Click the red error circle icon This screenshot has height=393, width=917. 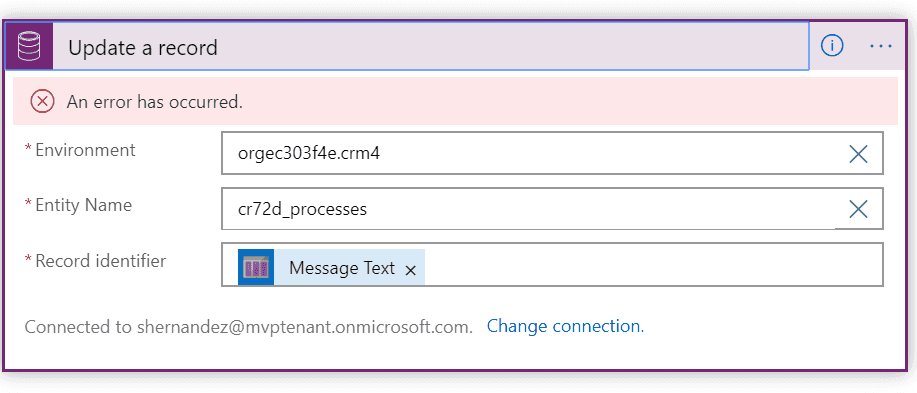pyautogui.click(x=42, y=102)
